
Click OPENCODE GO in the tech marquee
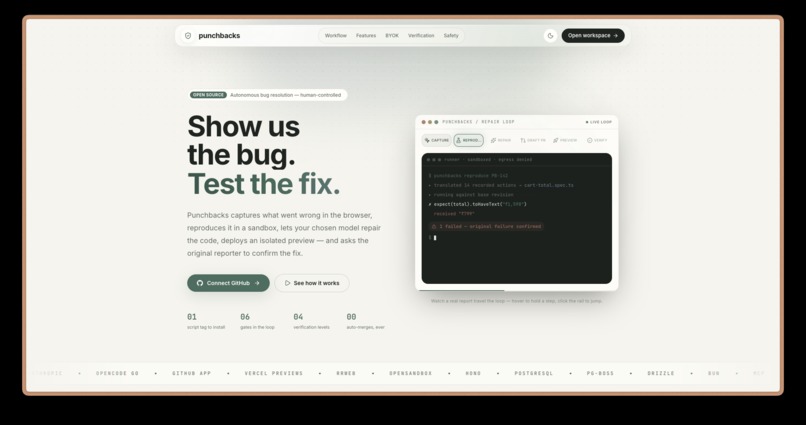coord(117,374)
